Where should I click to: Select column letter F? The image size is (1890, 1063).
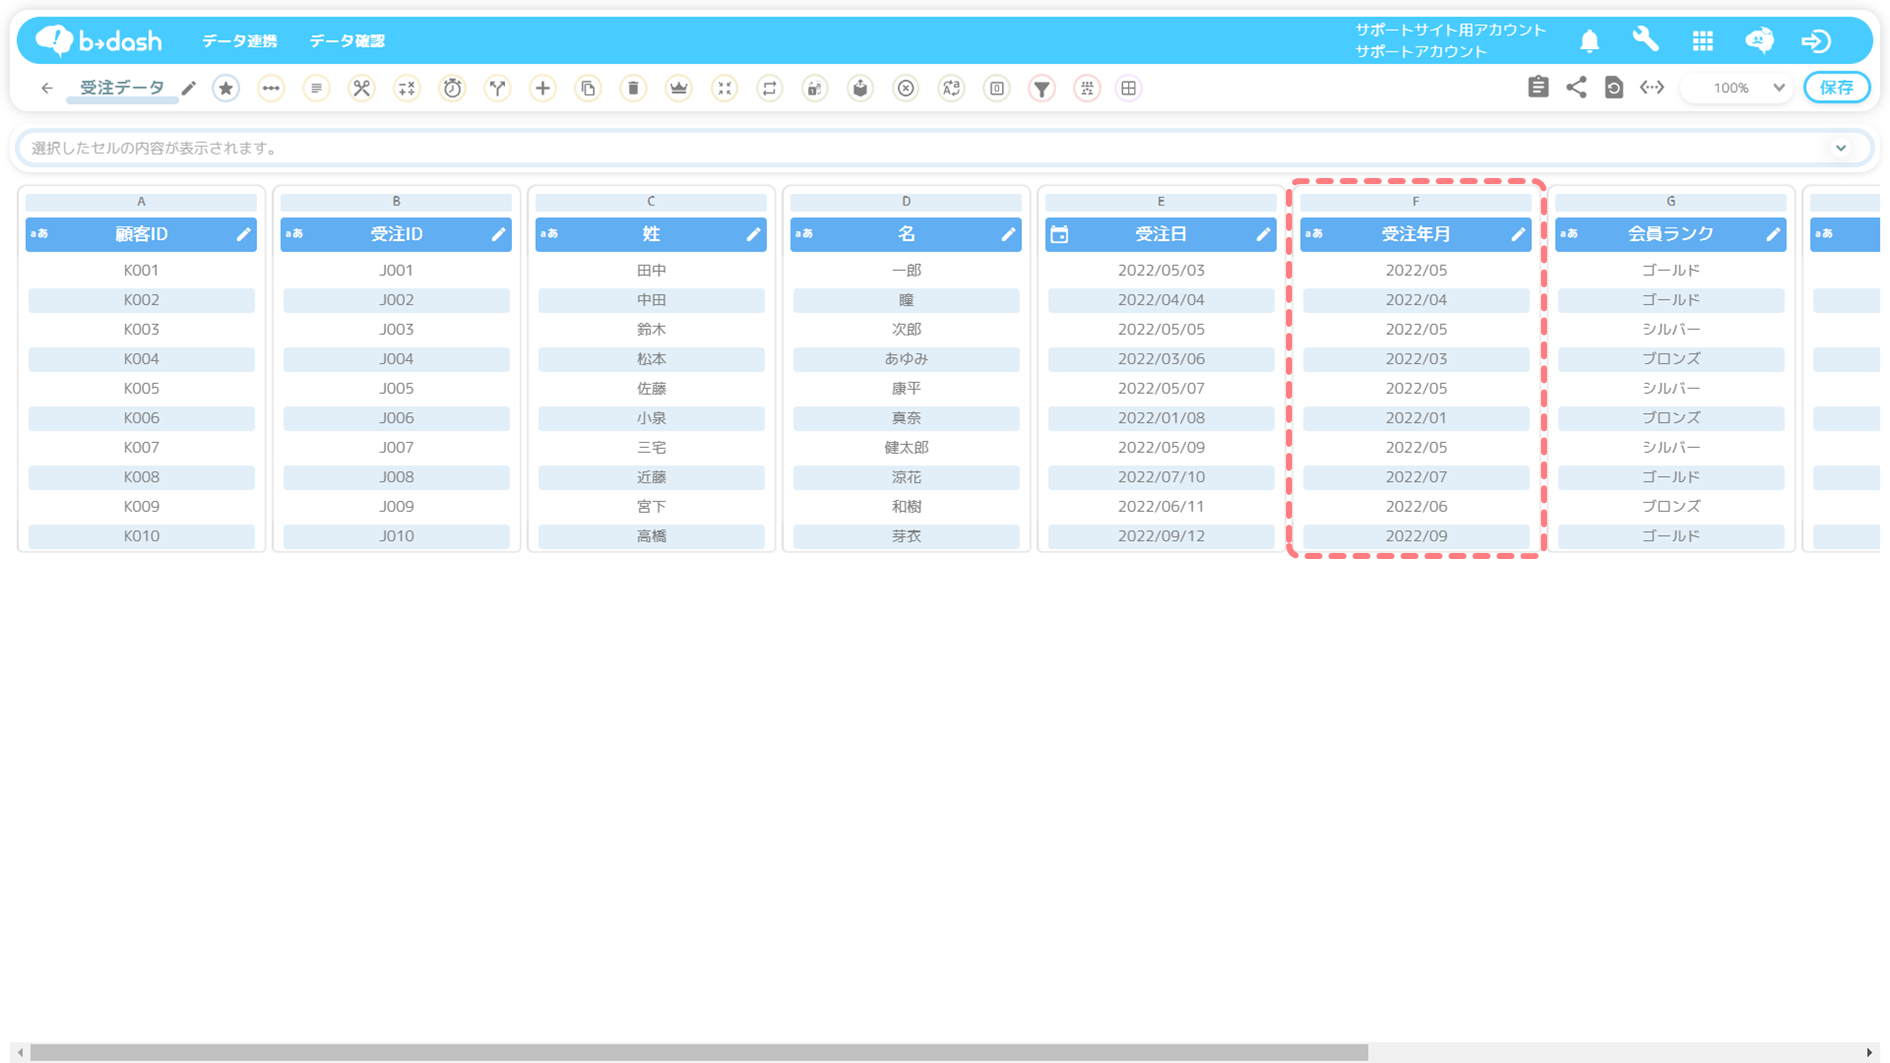(x=1415, y=201)
